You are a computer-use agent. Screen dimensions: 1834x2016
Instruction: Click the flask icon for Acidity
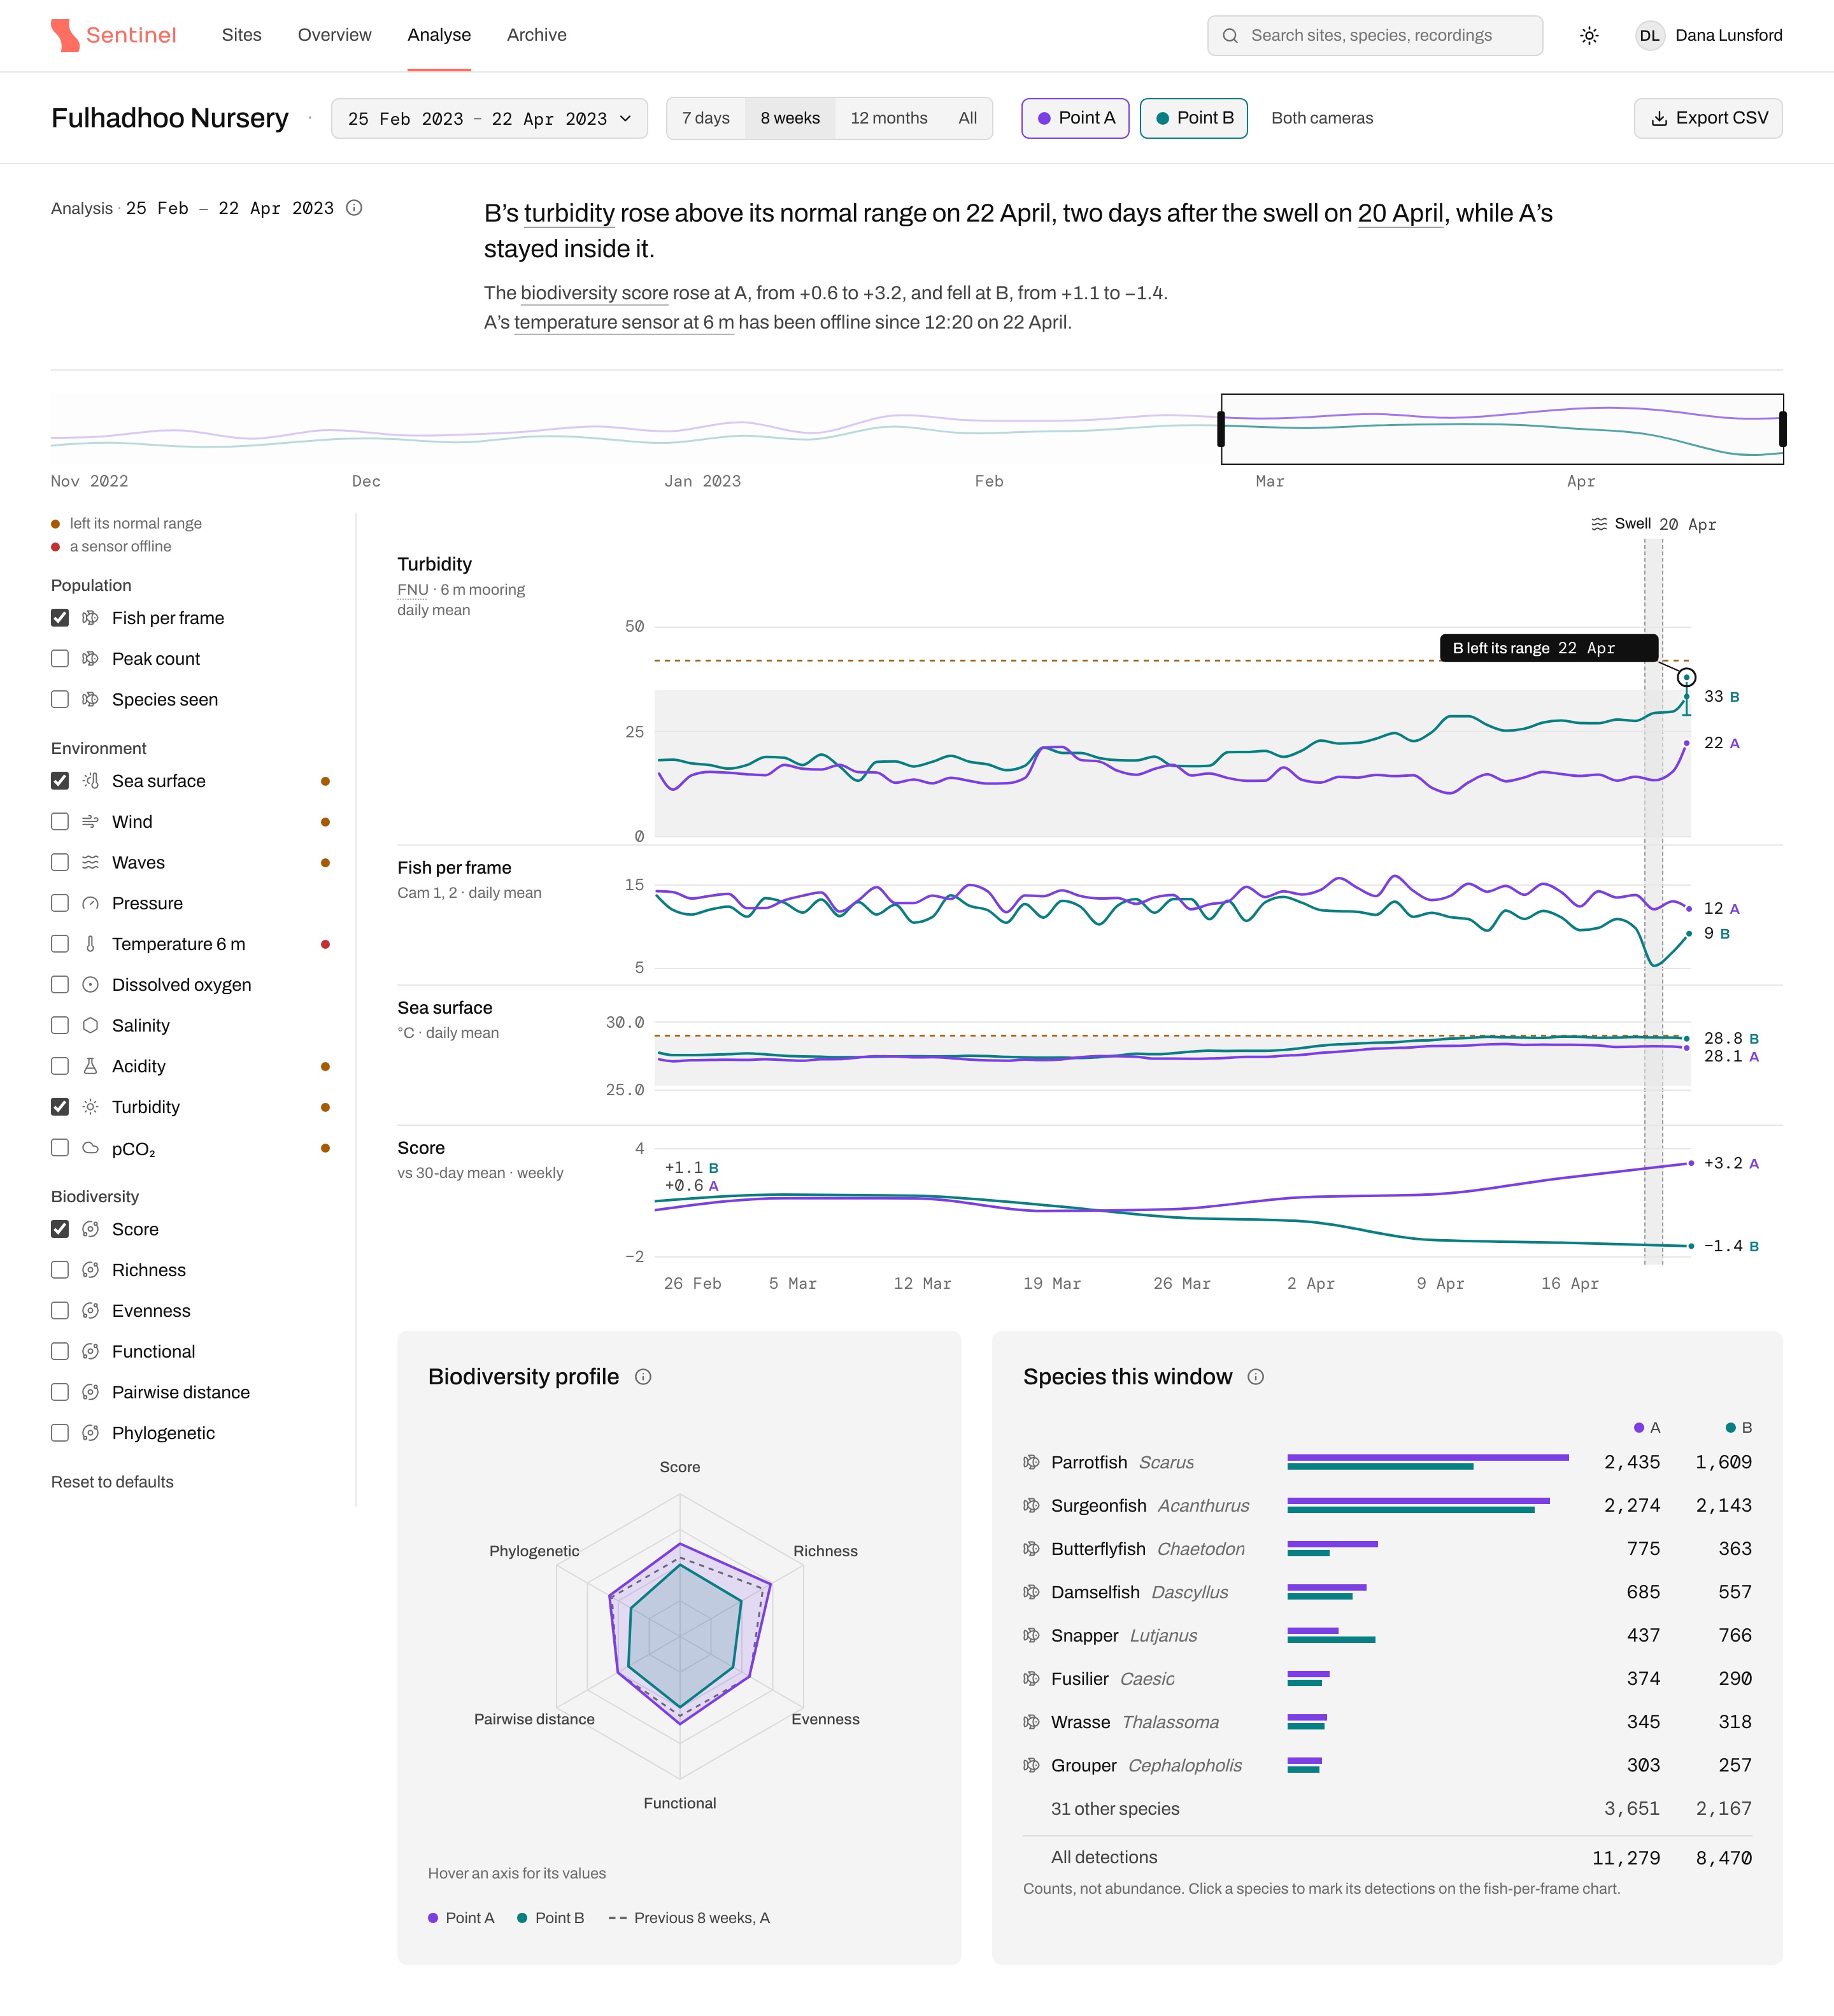[x=90, y=1067]
